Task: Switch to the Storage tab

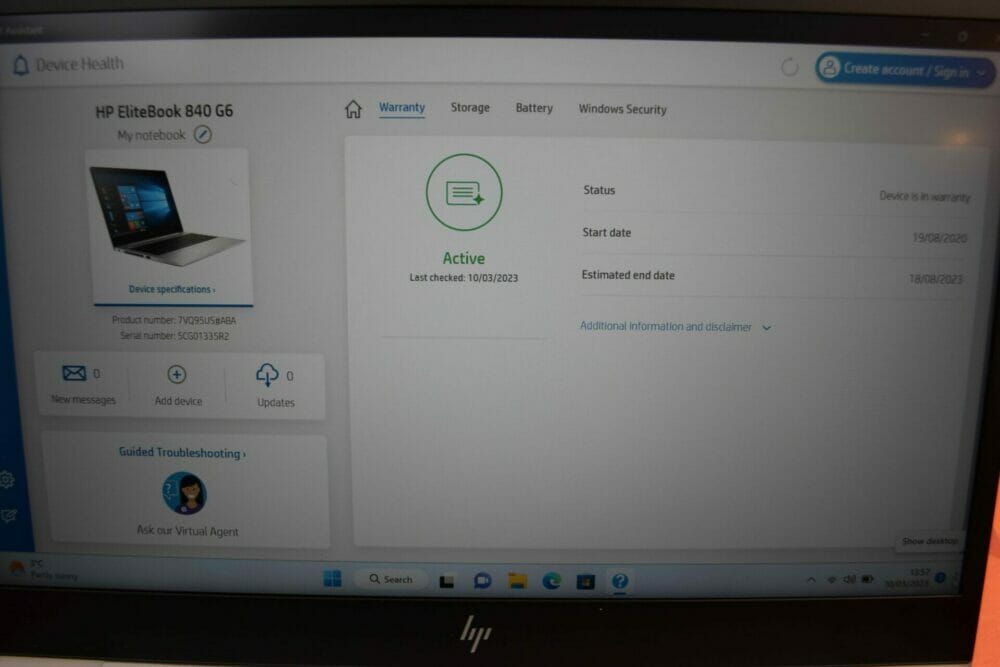Action: [x=470, y=108]
